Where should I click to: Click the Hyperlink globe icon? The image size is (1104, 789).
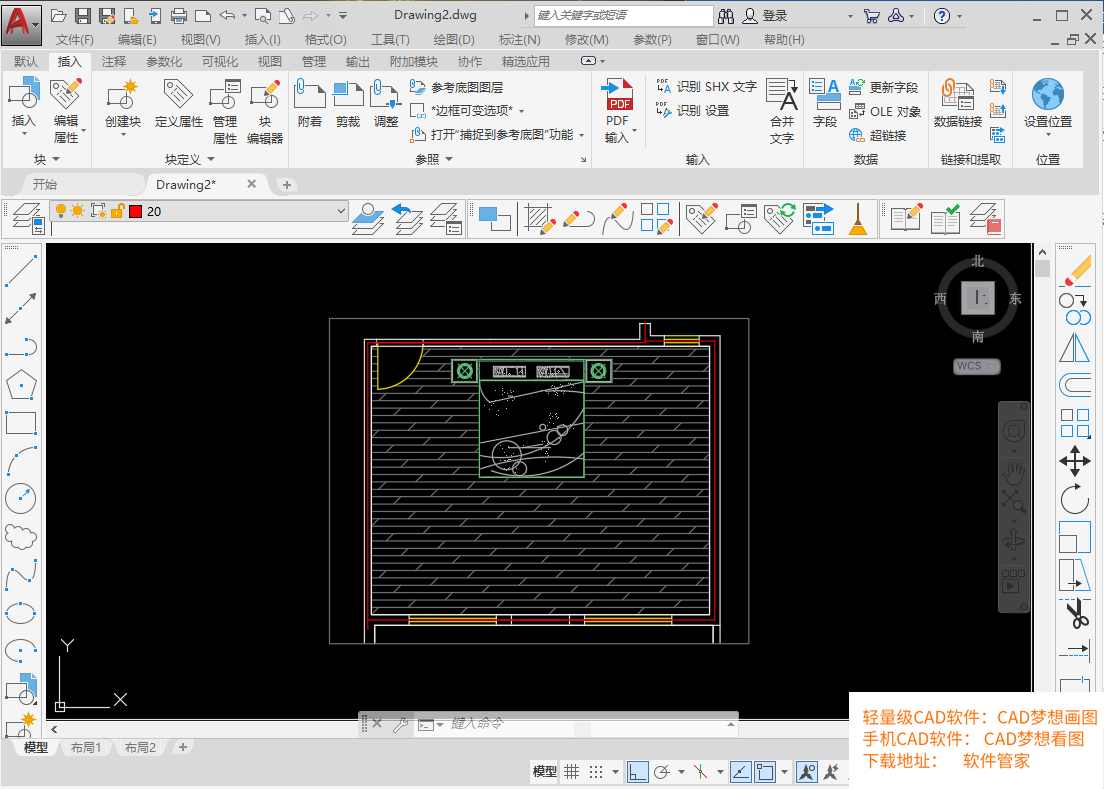(856, 135)
